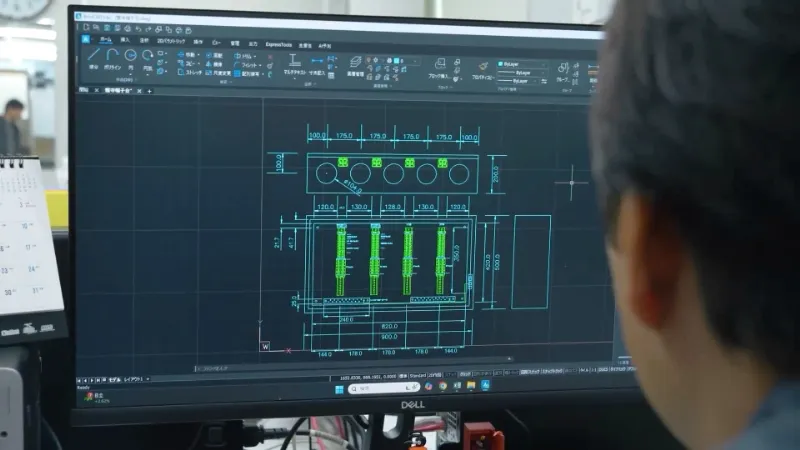
Task: Click the Multiline Text (マルチテキスト) tool
Action: [293, 62]
